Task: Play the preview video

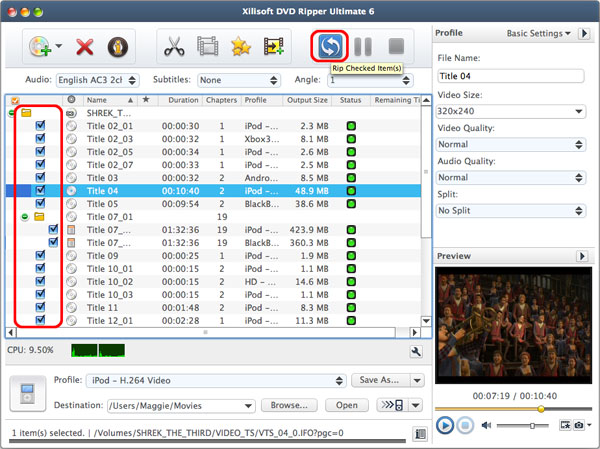Action: tap(445, 425)
